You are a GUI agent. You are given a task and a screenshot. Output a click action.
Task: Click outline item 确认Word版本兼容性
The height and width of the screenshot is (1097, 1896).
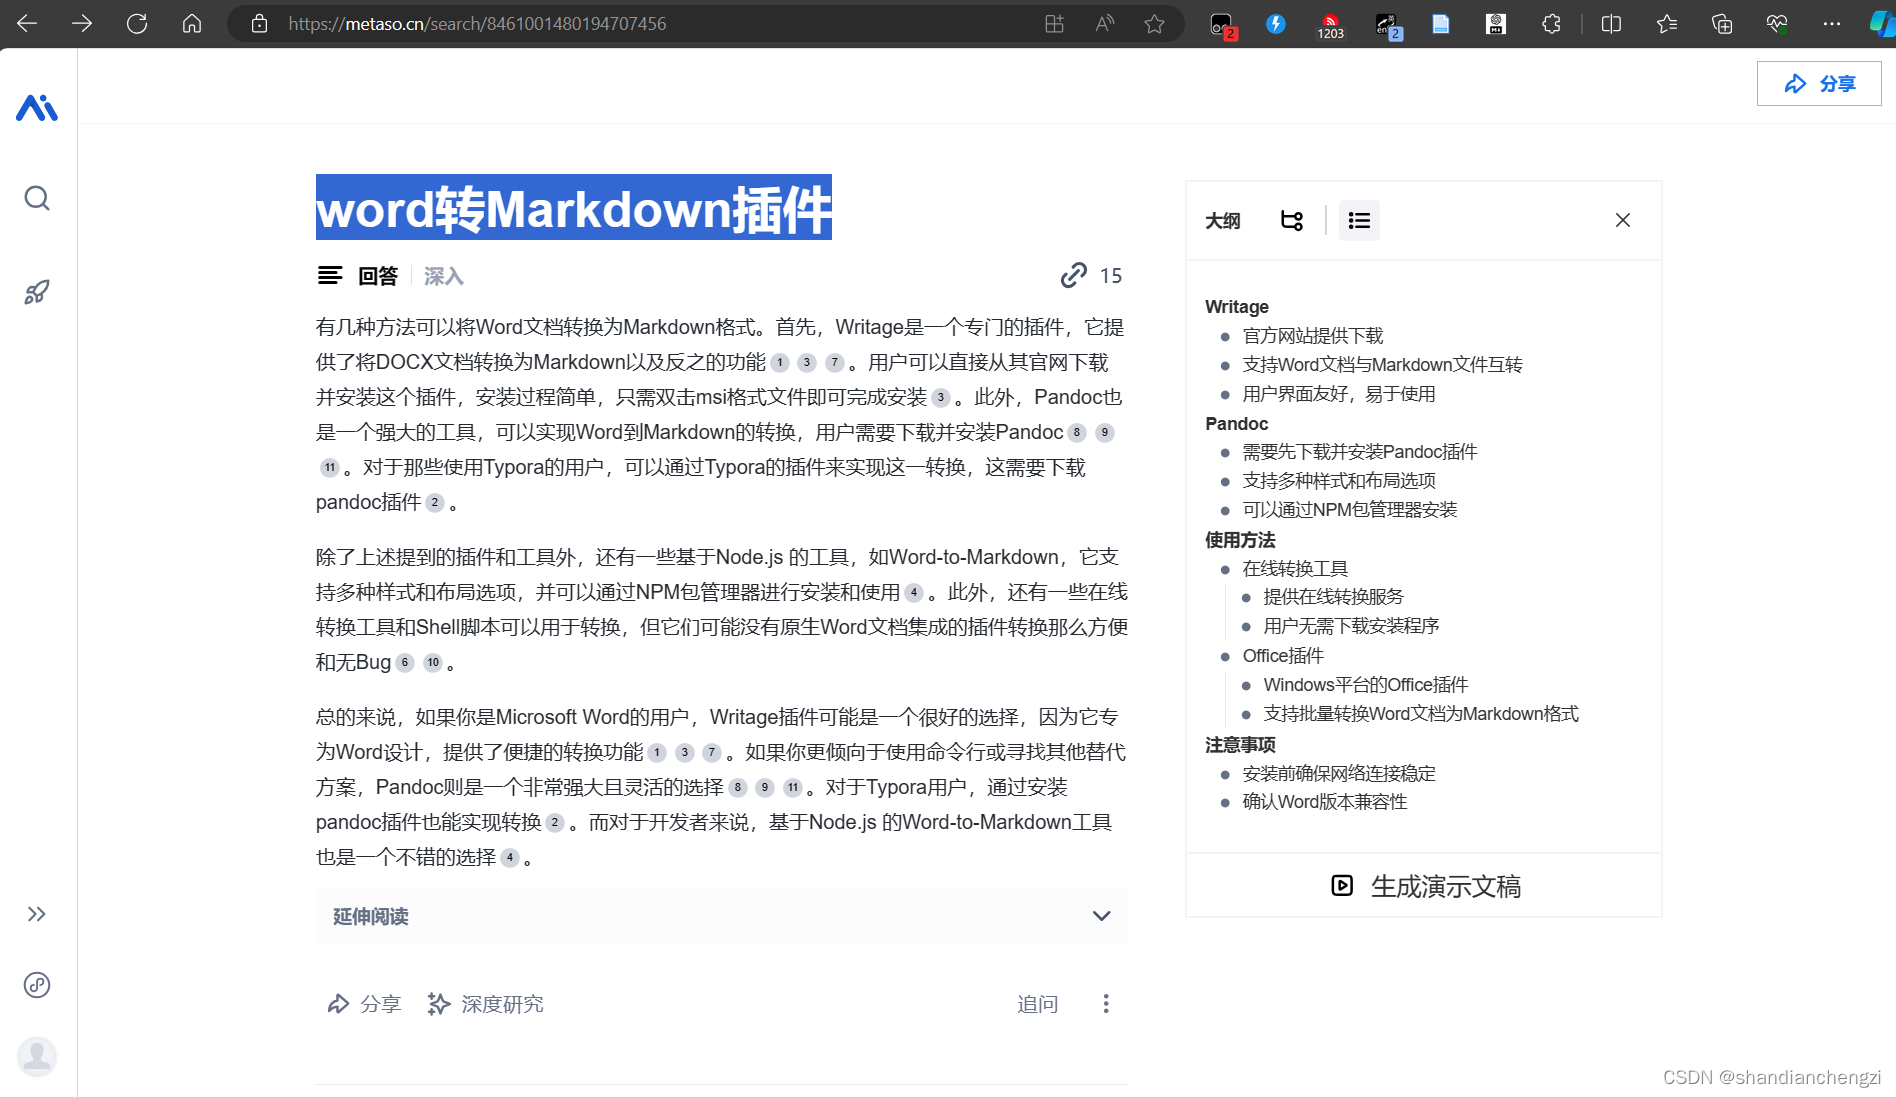[1325, 802]
